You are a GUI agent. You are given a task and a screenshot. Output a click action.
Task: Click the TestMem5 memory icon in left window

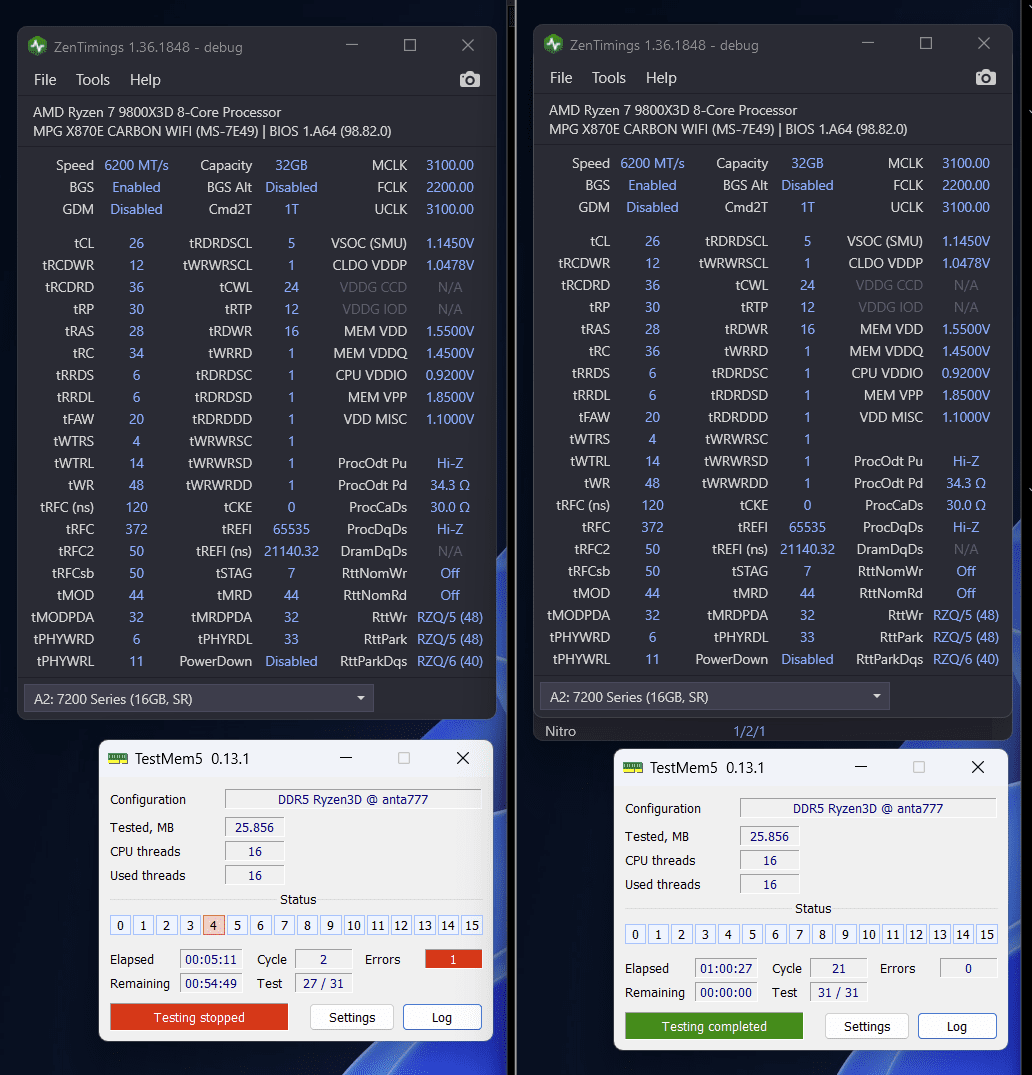pos(118,758)
